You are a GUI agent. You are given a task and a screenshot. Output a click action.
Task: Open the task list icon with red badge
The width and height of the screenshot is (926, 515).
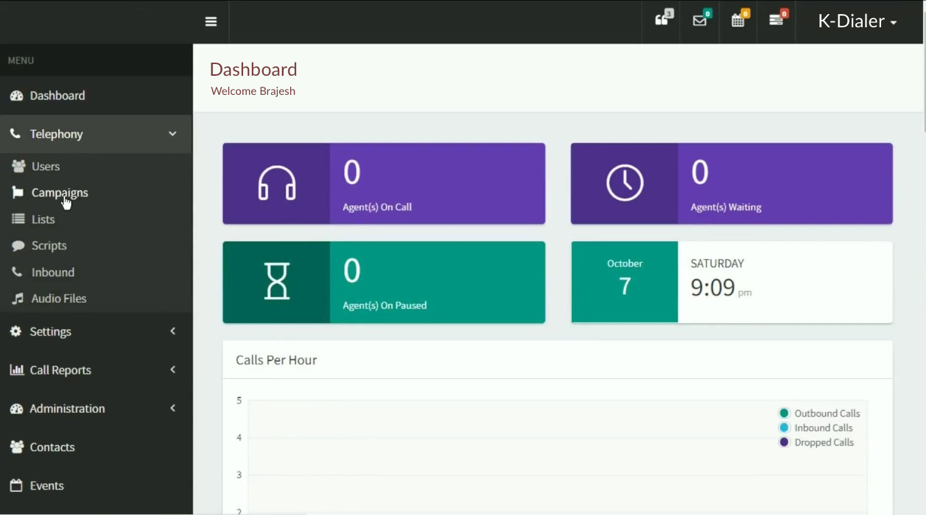[776, 20]
